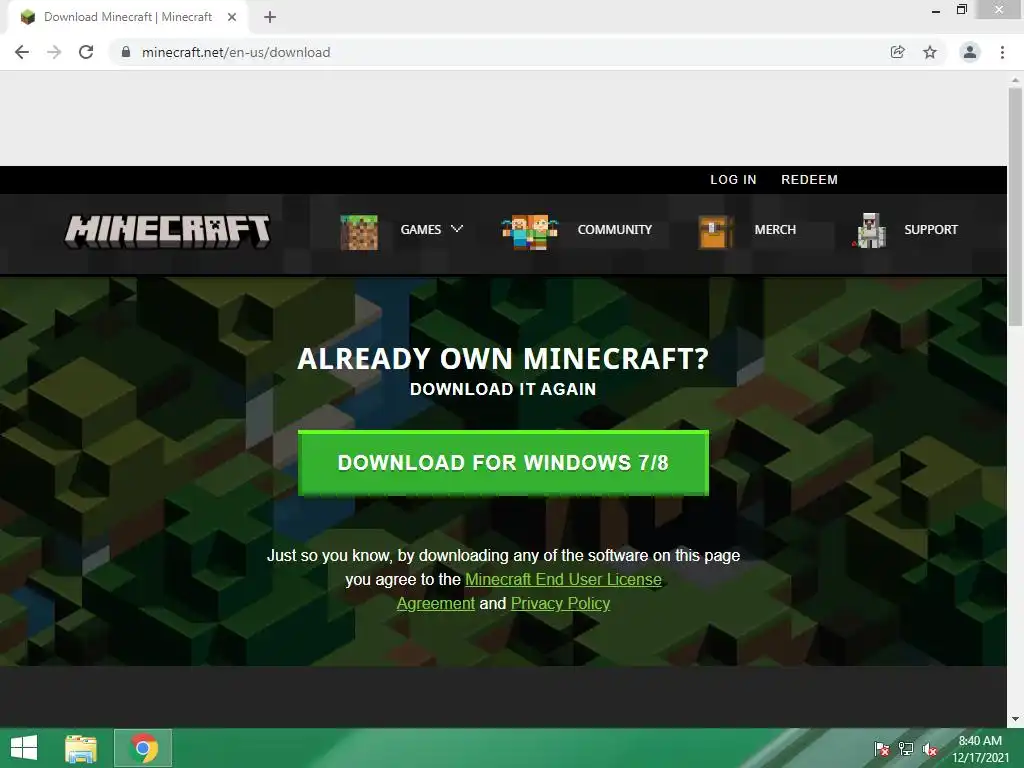The image size is (1024, 768).
Task: Click the iron golem Support icon
Action: 871,231
